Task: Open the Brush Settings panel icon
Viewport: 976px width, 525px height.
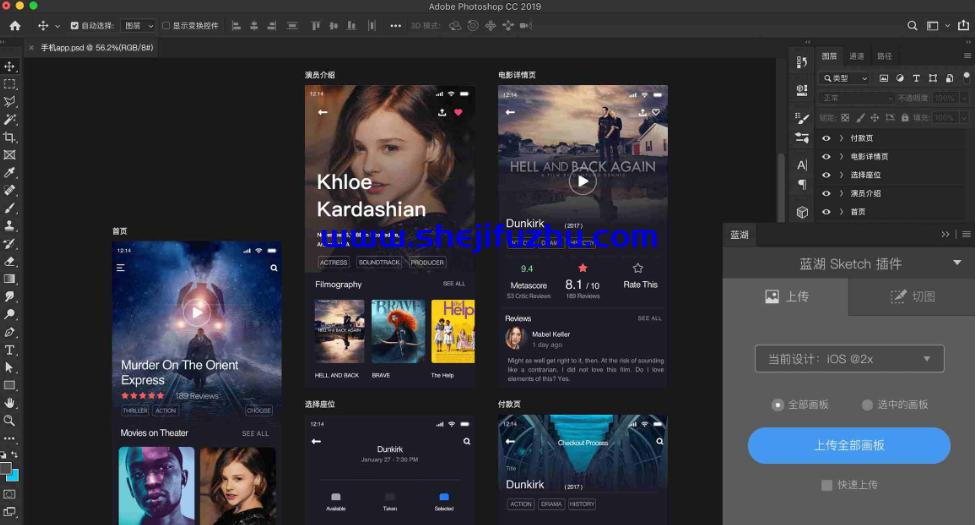Action: [802, 118]
